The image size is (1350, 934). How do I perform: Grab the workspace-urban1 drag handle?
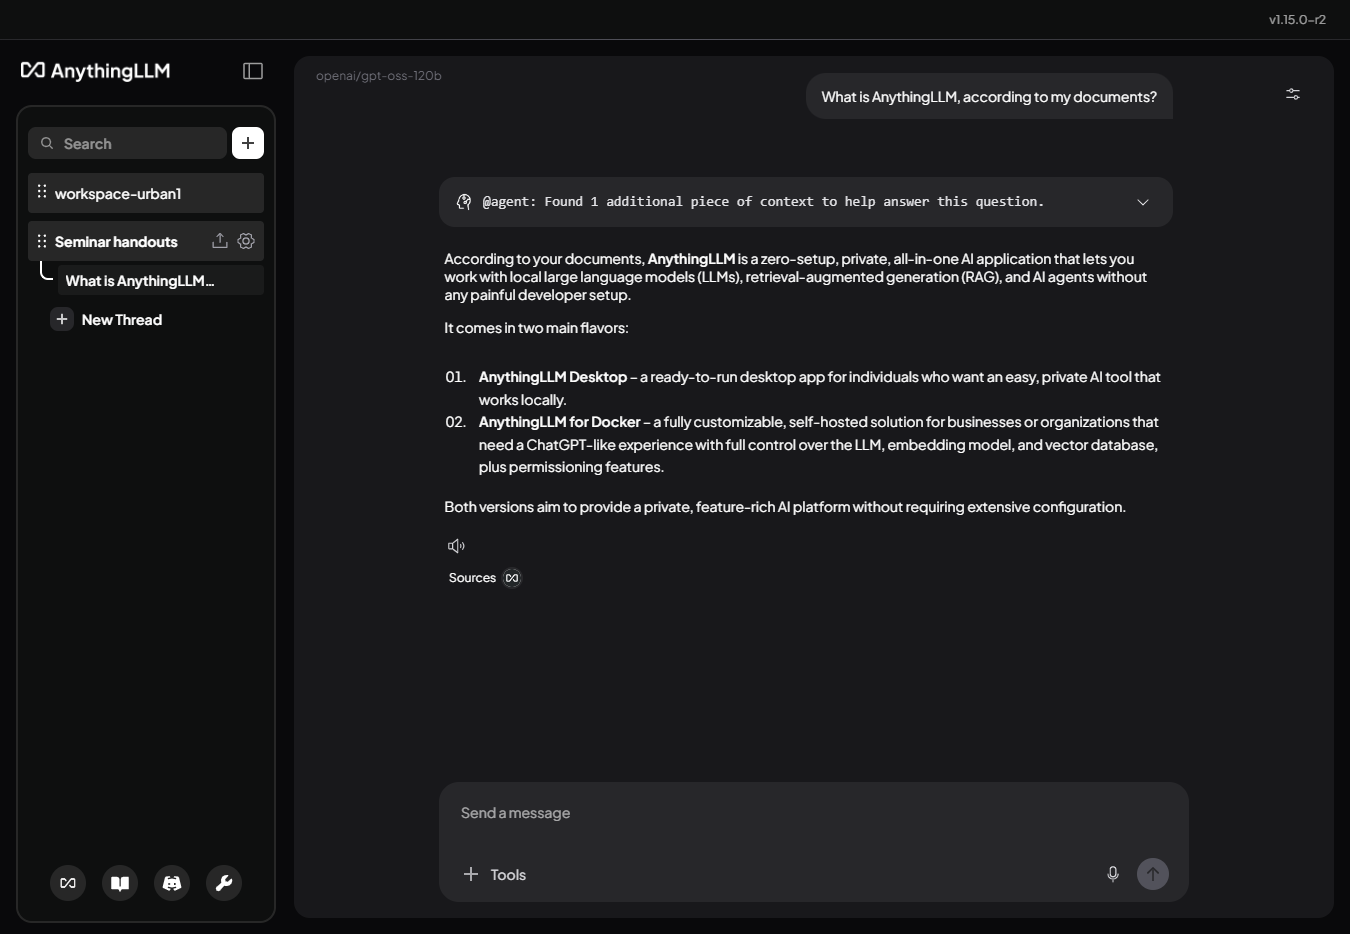click(42, 192)
